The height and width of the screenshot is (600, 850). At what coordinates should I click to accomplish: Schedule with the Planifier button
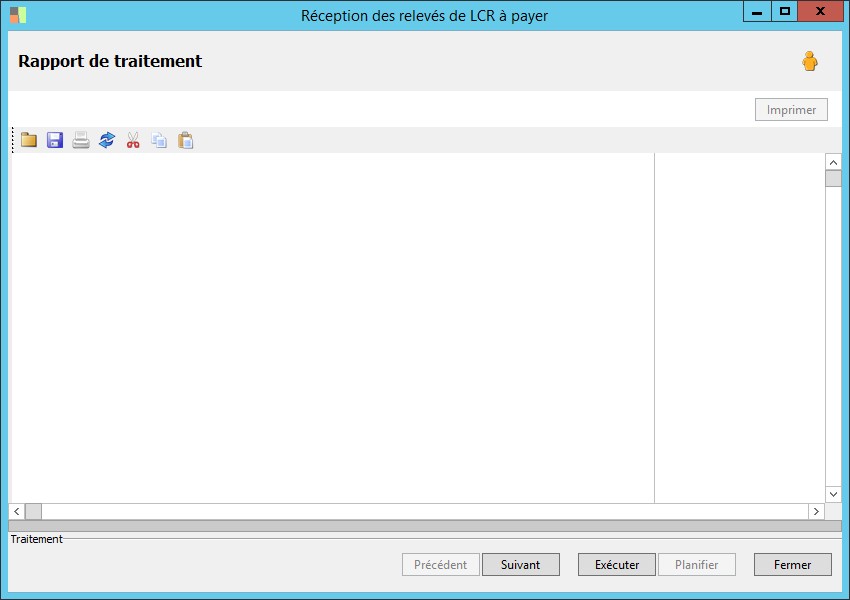point(697,565)
